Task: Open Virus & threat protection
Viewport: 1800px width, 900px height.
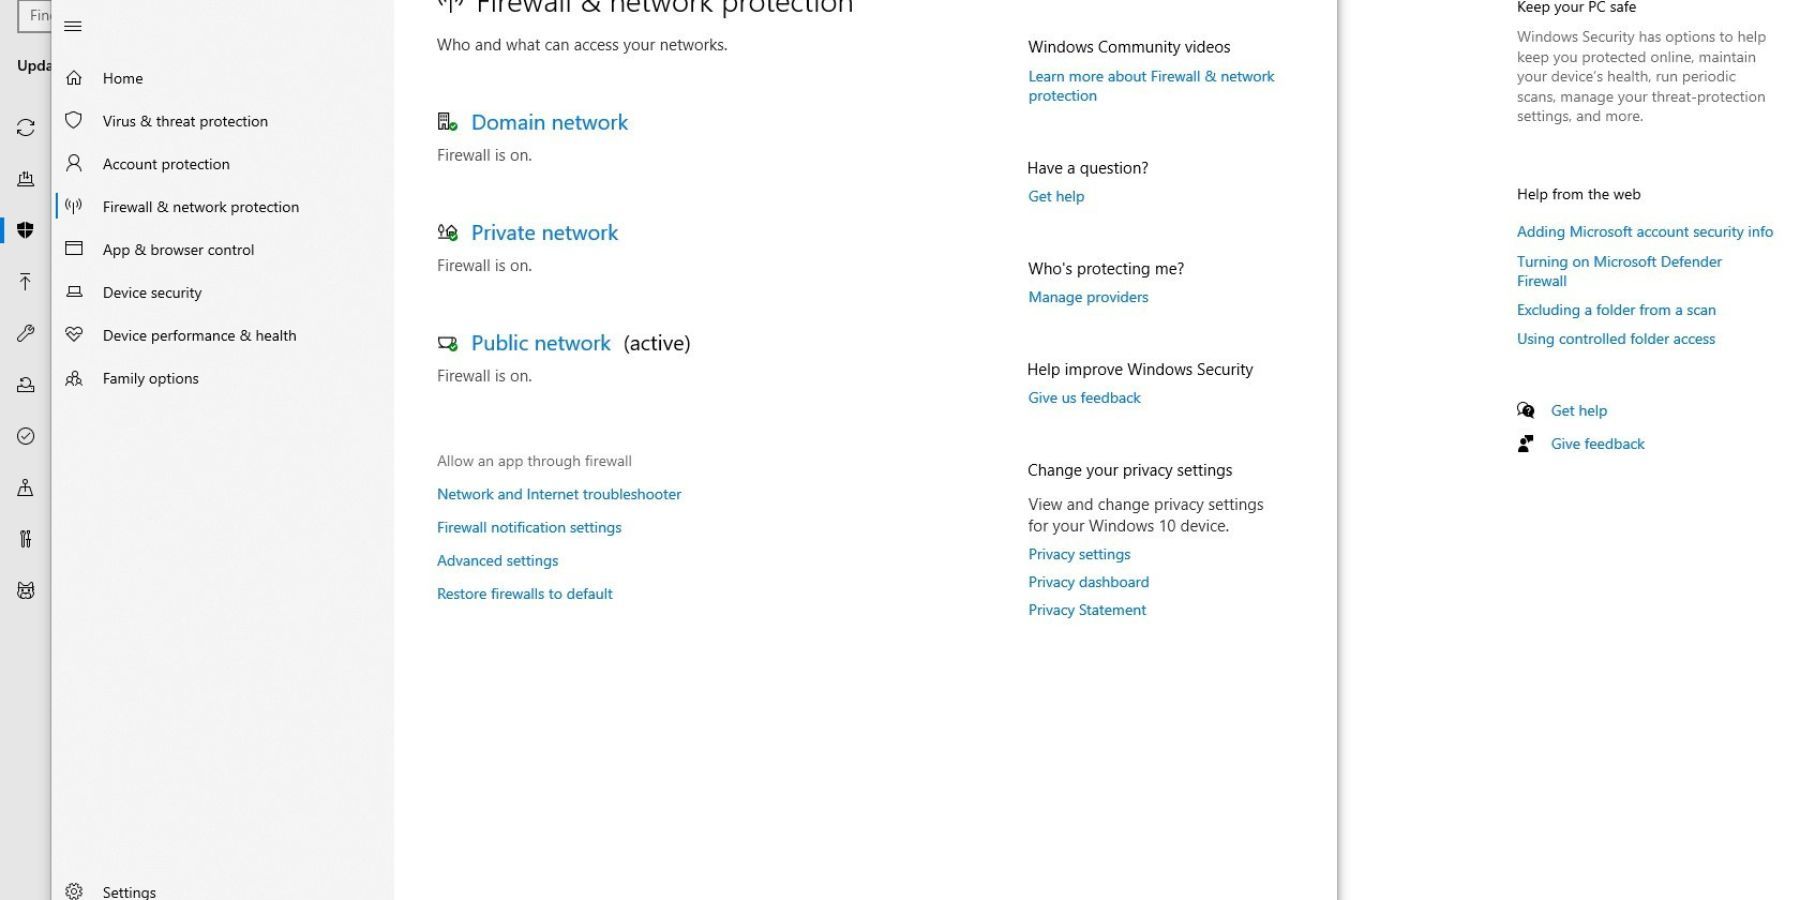Action: (x=185, y=121)
